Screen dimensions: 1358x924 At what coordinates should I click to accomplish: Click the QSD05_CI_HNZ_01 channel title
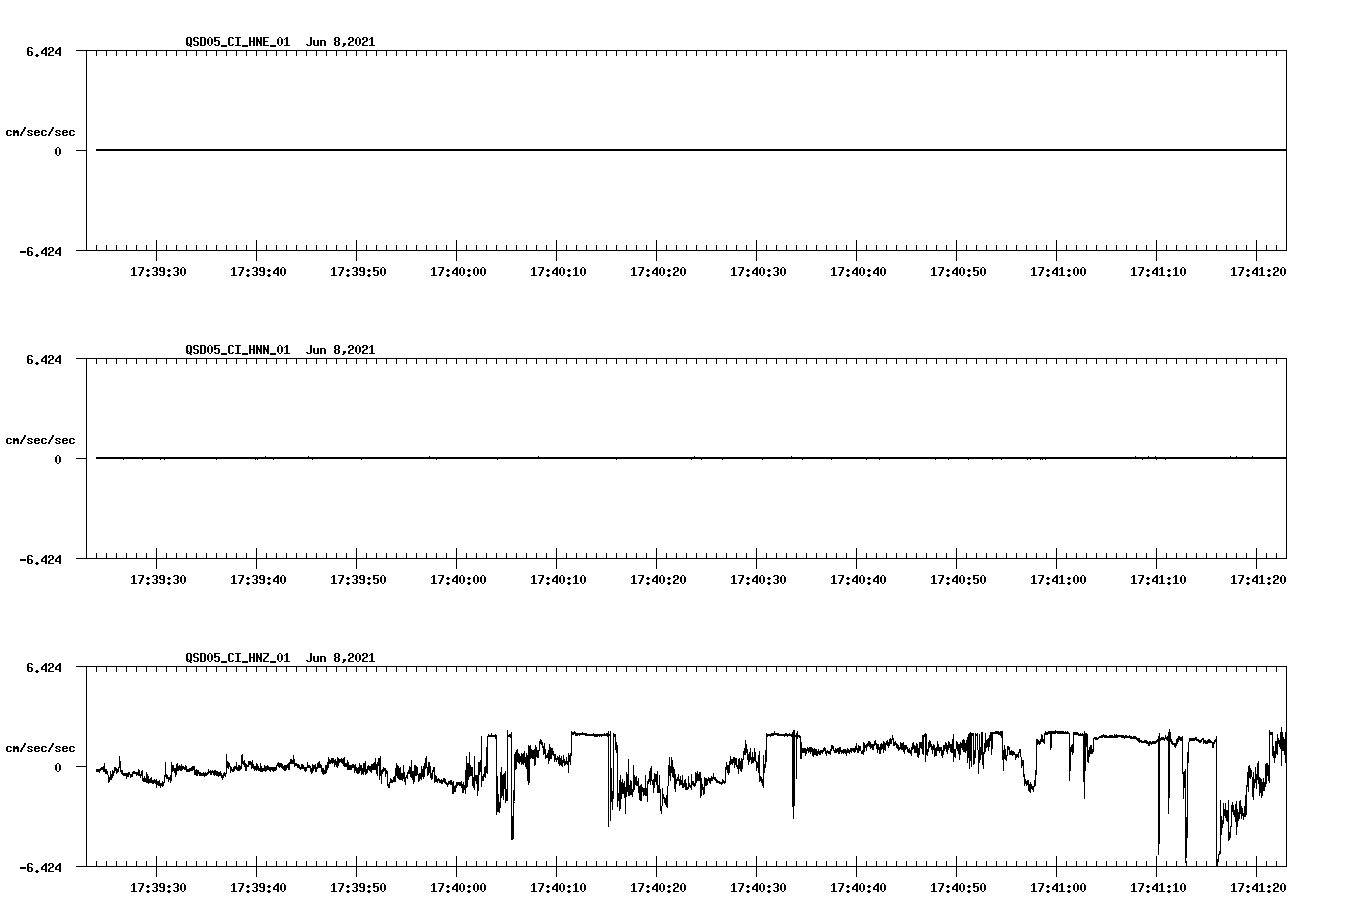click(x=238, y=658)
